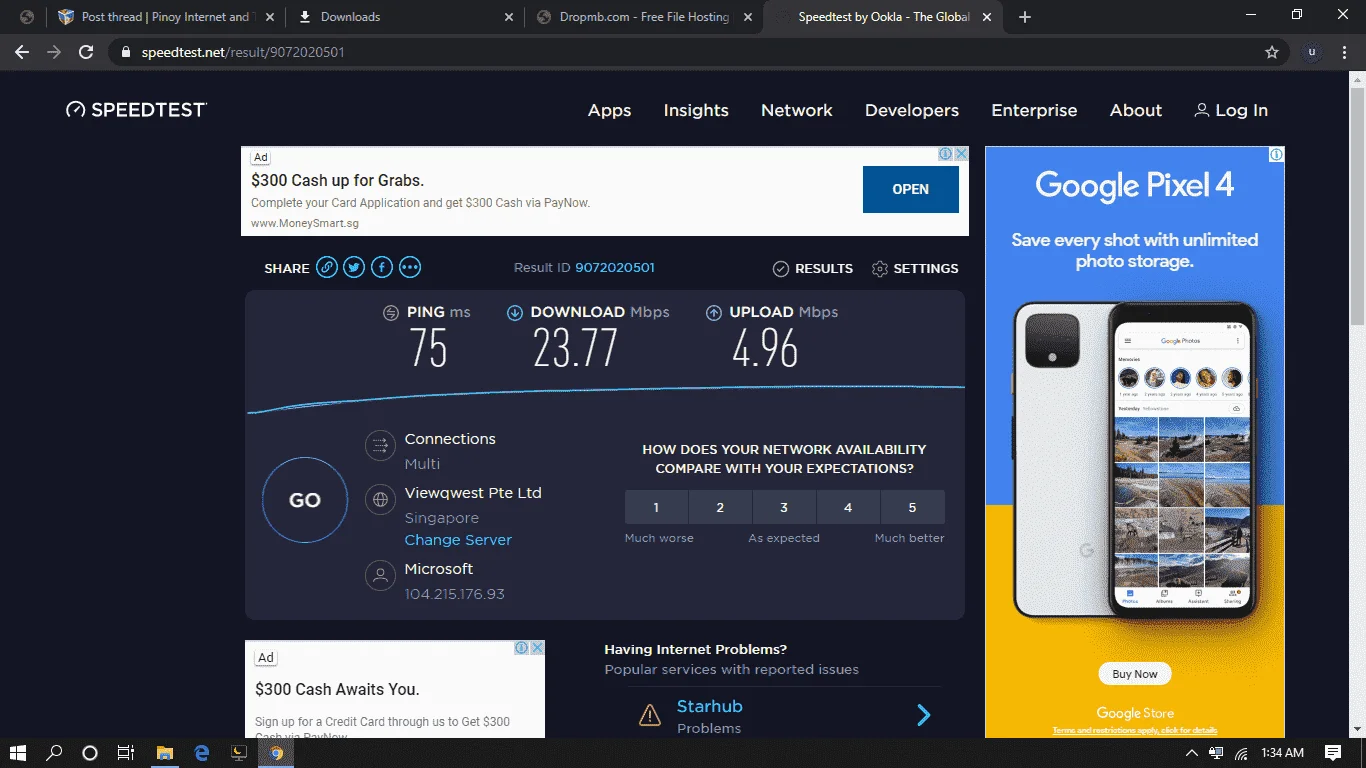Click the OPEN button in the top ad
This screenshot has height=768, width=1366.
(x=911, y=189)
